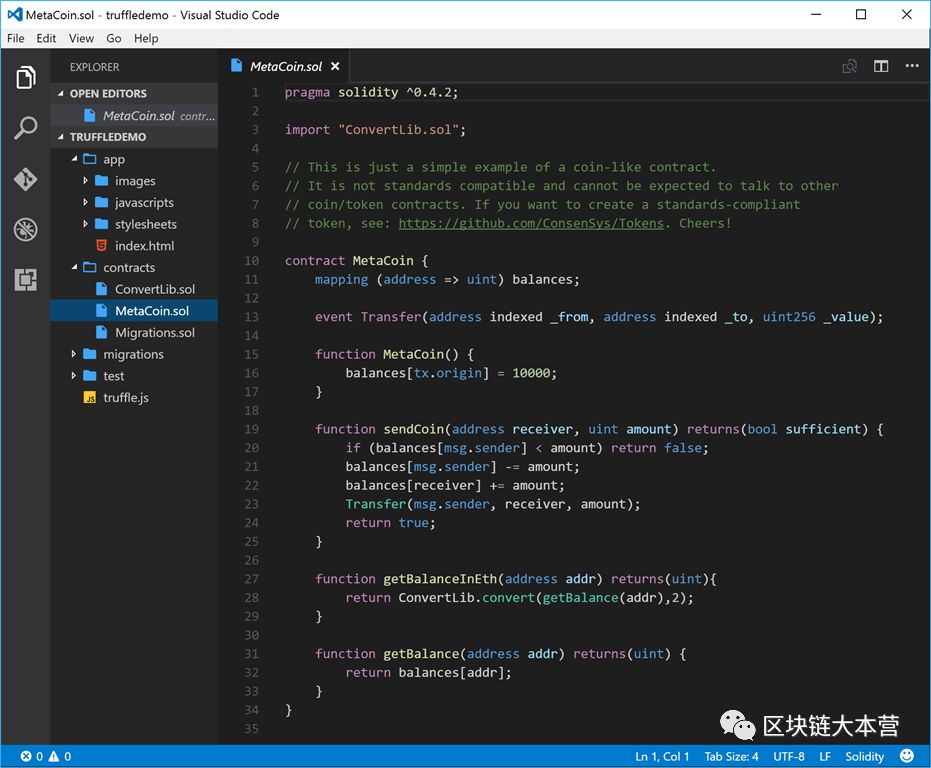Click the EXPLORER panel title
This screenshot has width=931, height=768.
pyautogui.click(x=94, y=67)
